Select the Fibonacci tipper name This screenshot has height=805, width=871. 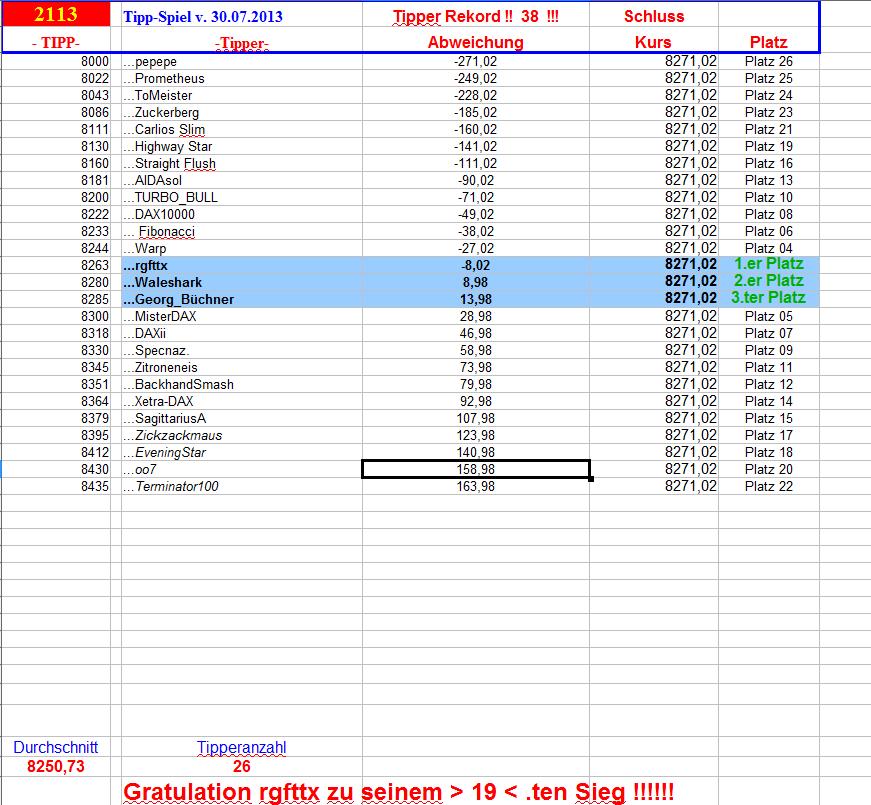click(x=160, y=231)
